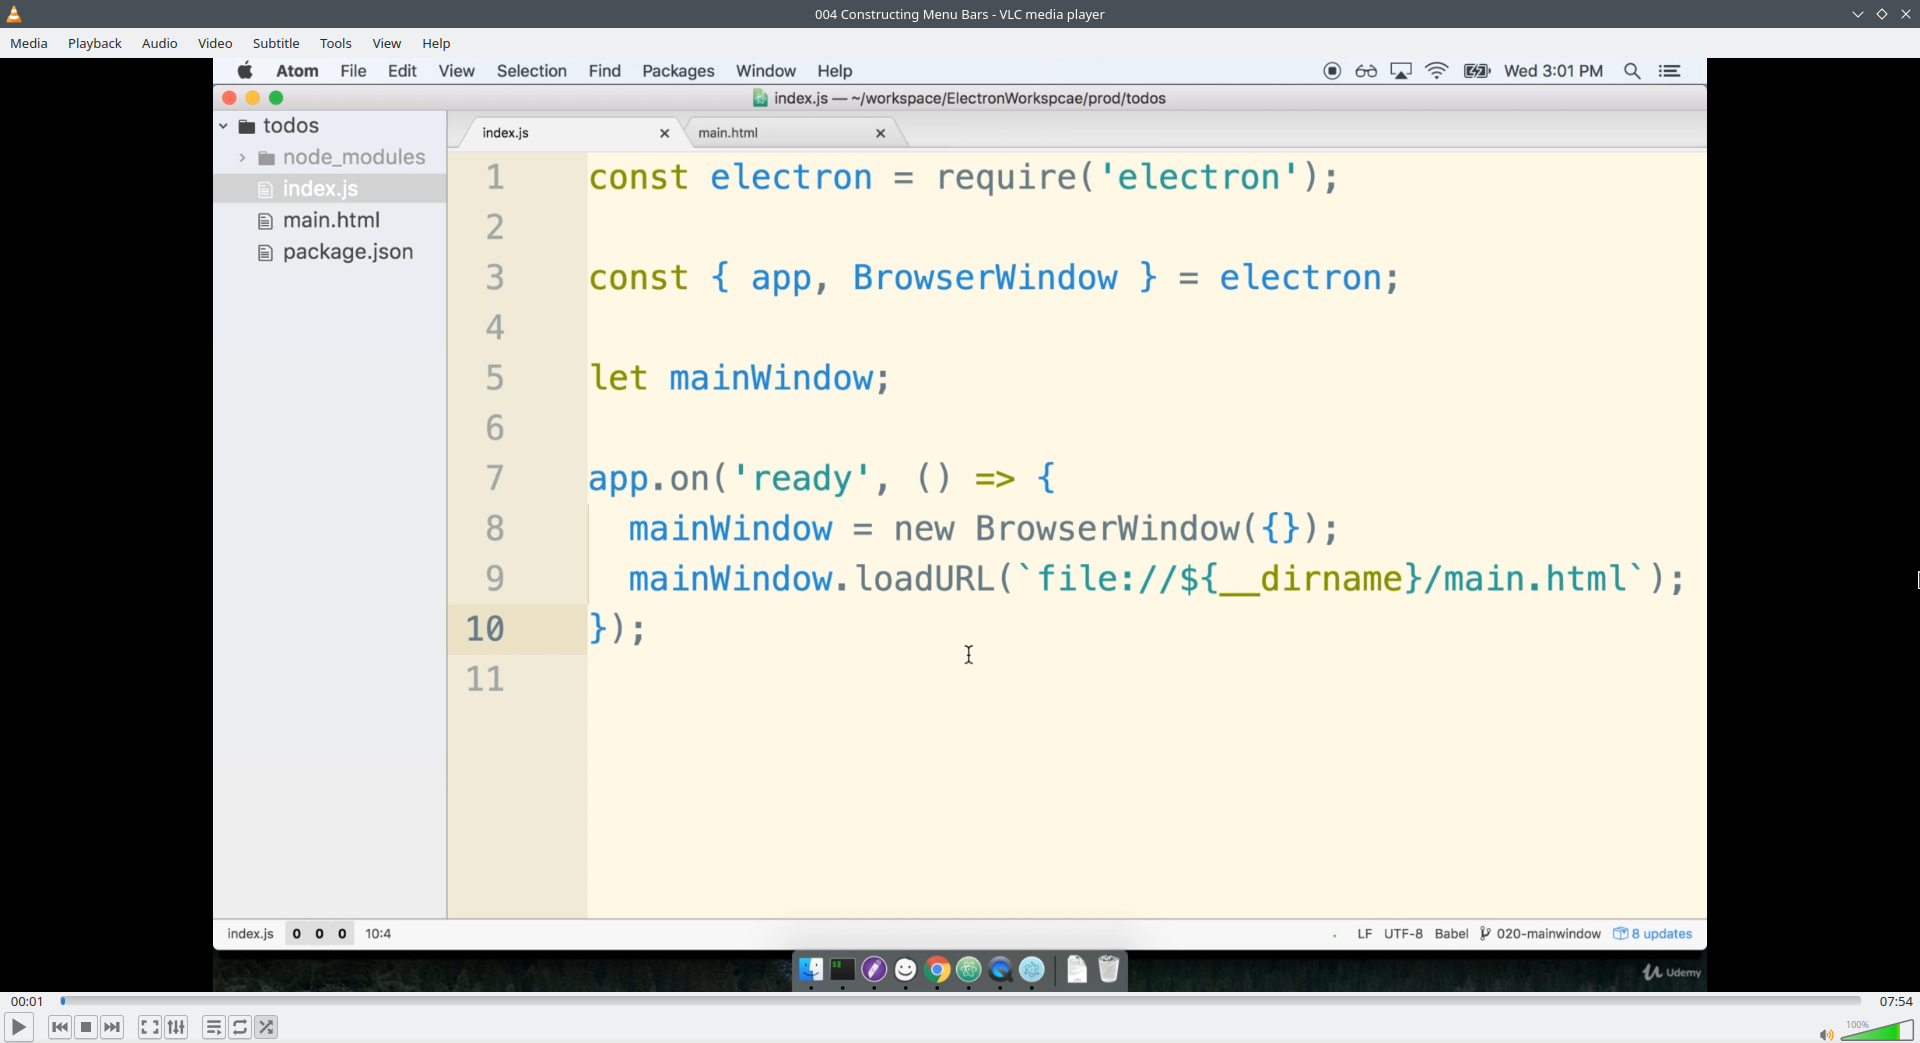This screenshot has height=1043, width=1920.
Task: Open Google Chrome from the dock
Action: (x=937, y=969)
